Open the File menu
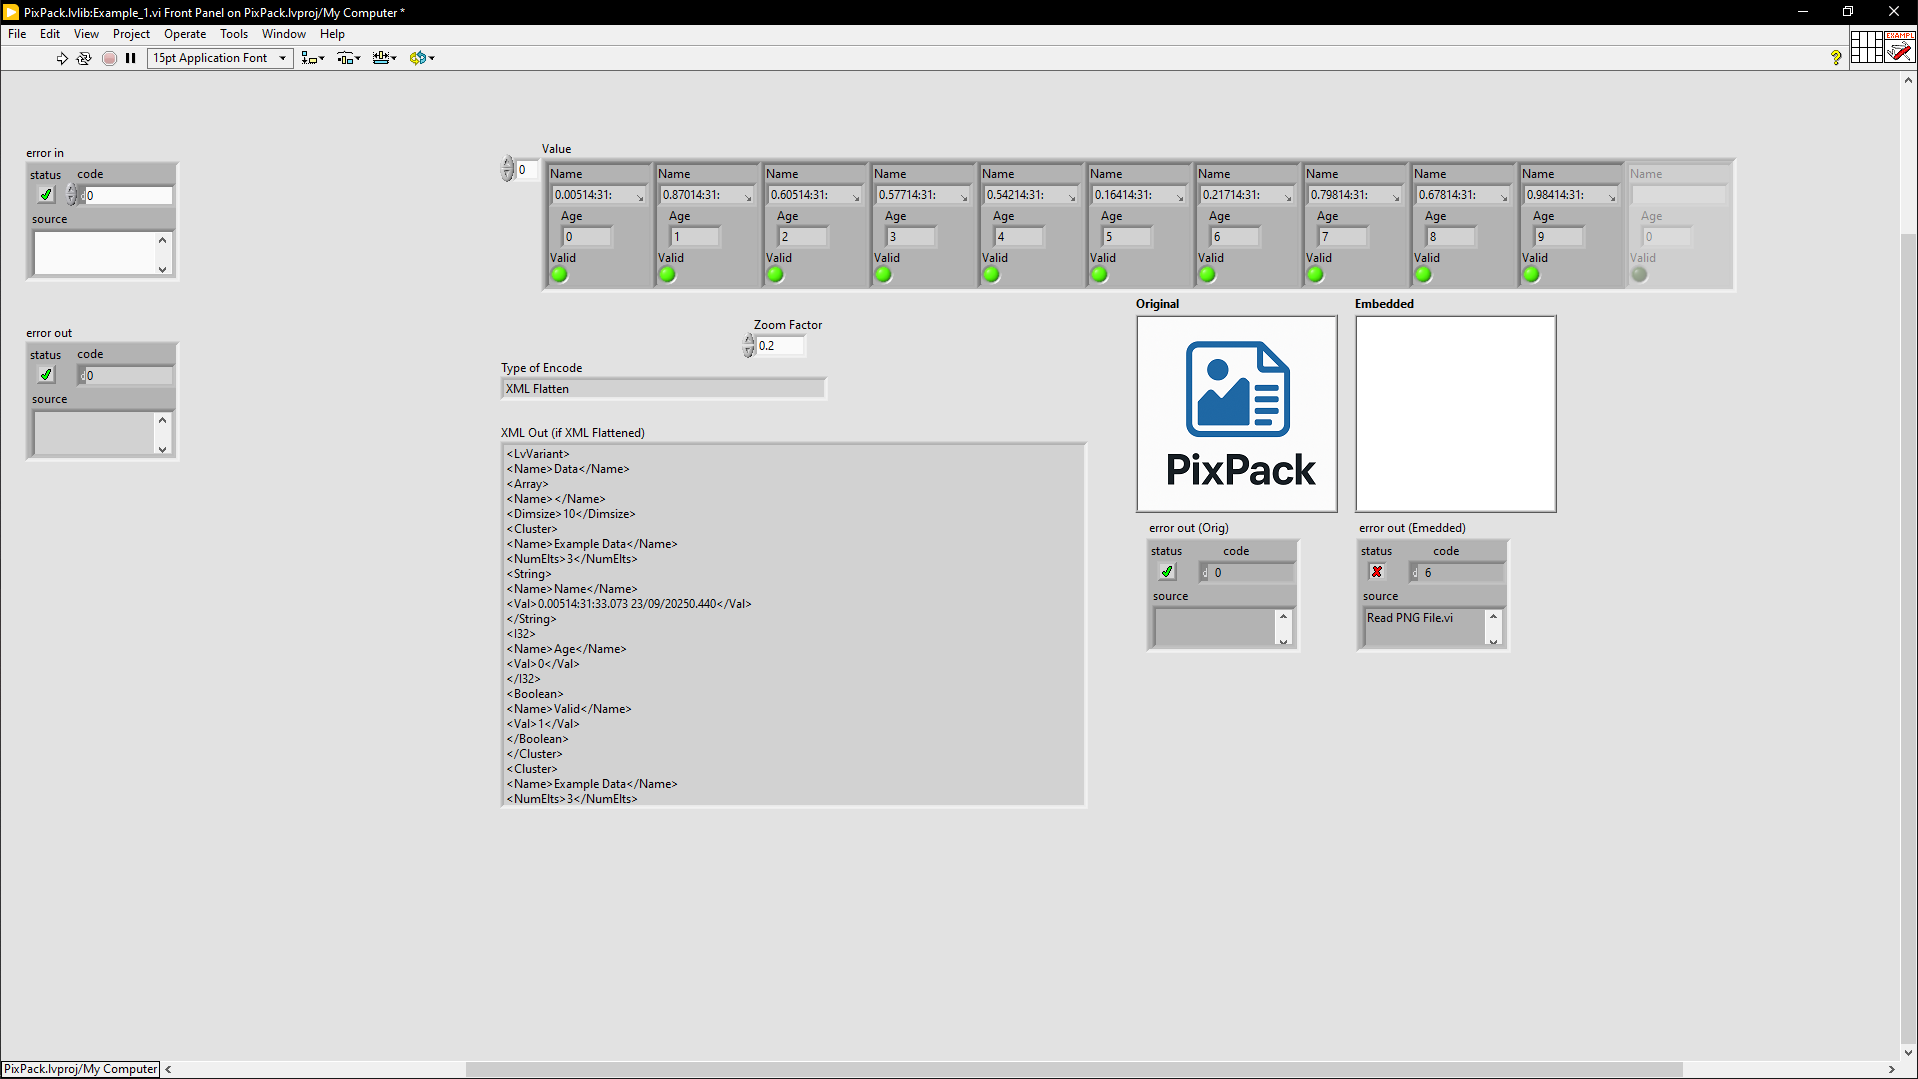Viewport: 1918px width, 1079px height. 17,34
